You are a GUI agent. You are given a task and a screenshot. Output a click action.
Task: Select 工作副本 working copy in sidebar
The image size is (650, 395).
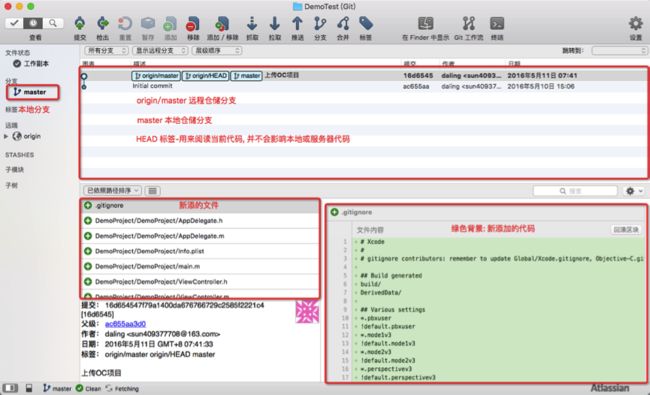31,63
